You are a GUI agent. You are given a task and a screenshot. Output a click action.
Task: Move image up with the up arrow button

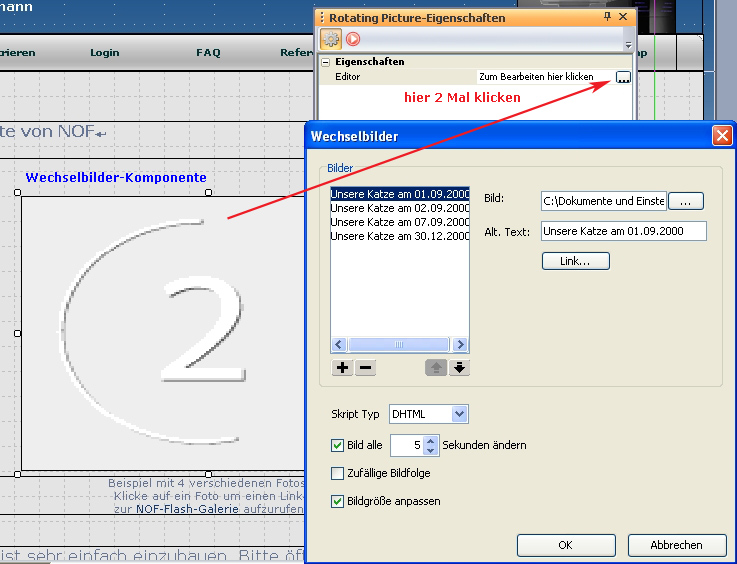point(437,367)
